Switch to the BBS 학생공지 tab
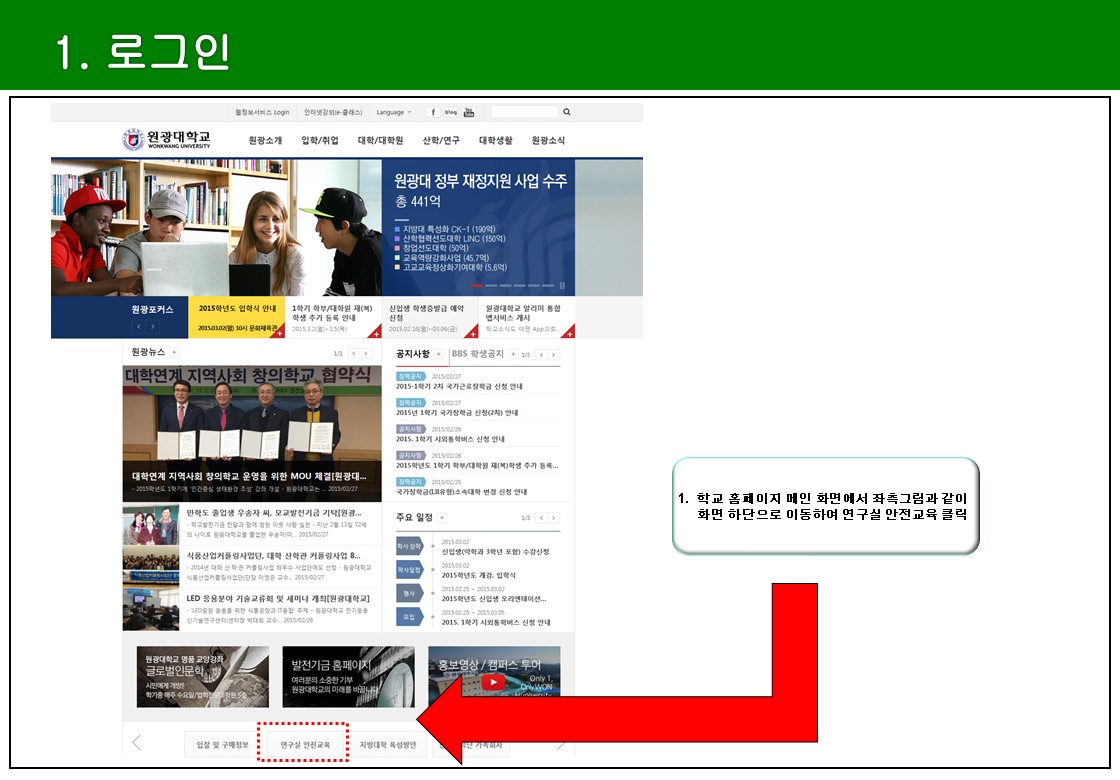Screen dimensions: 1120x780 tap(477, 354)
